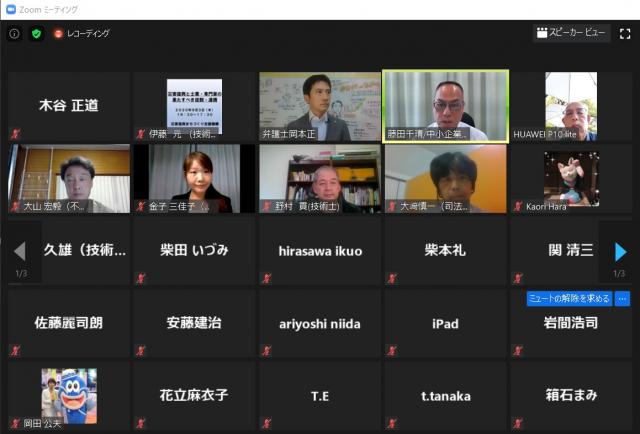
Task: Click muted mic icon on 木谷 正道 tile
Action: point(14,134)
